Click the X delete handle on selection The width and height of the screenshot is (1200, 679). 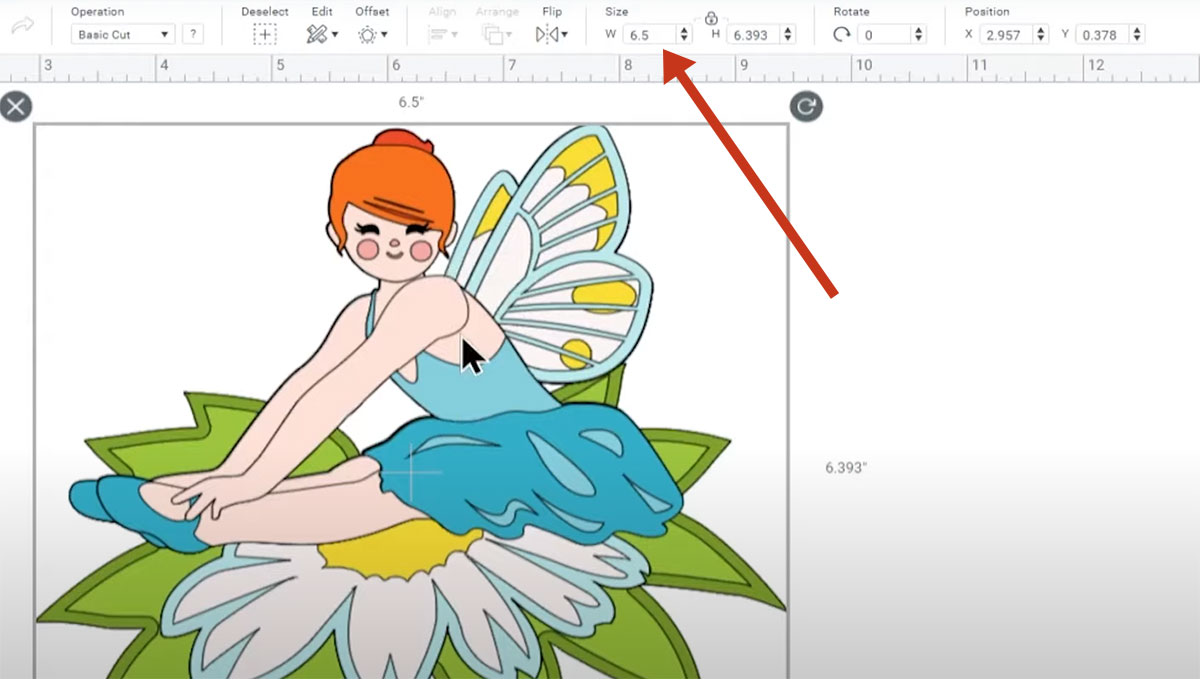16,106
